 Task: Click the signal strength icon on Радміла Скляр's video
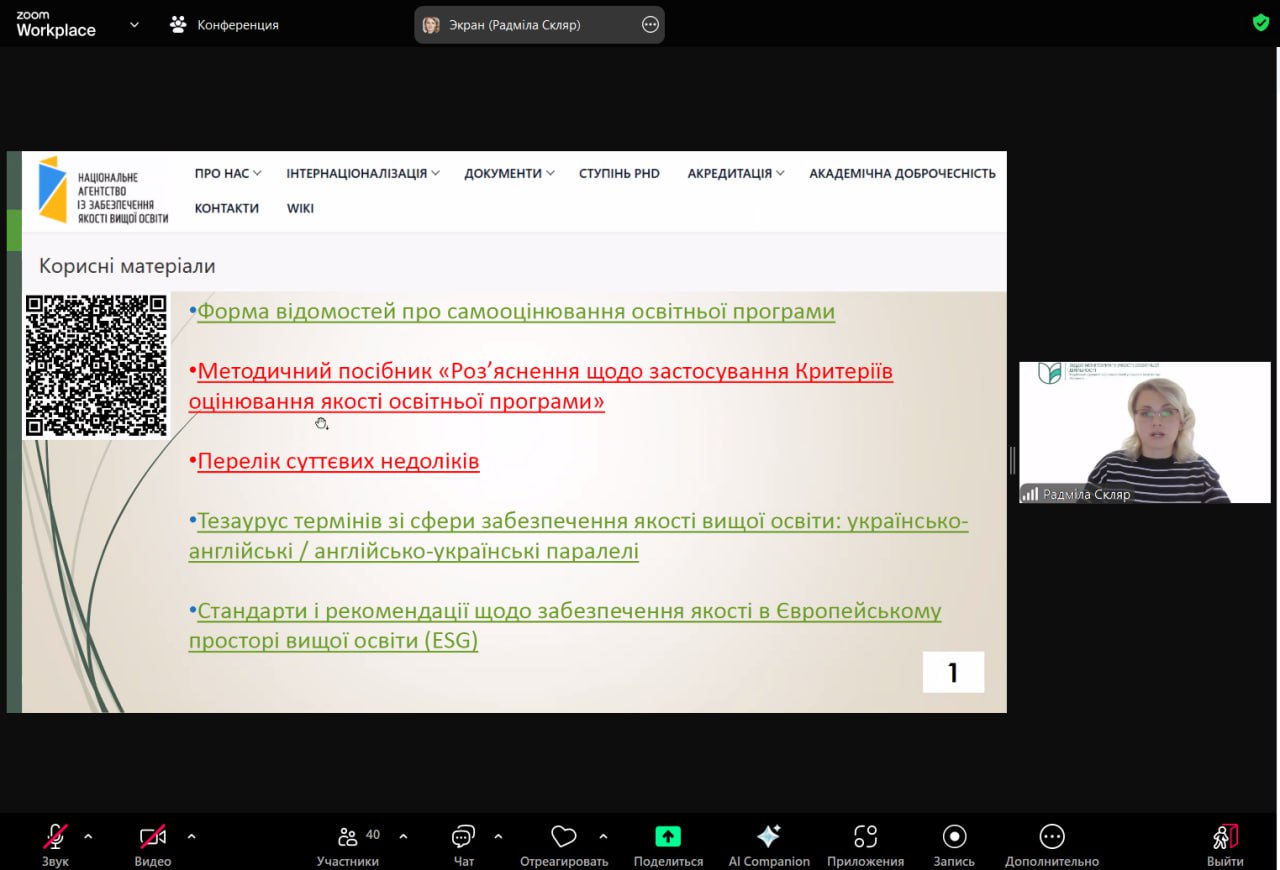click(x=1030, y=495)
